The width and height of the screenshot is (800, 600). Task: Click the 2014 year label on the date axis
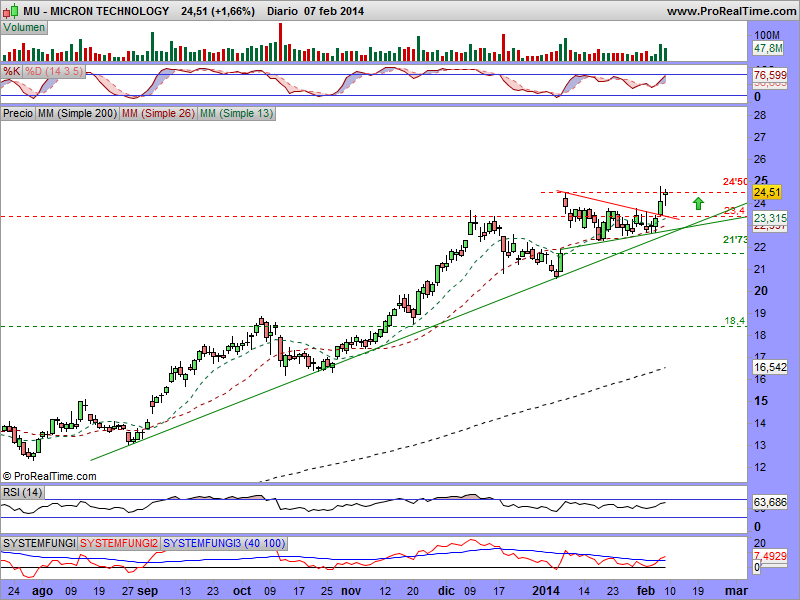coord(546,591)
